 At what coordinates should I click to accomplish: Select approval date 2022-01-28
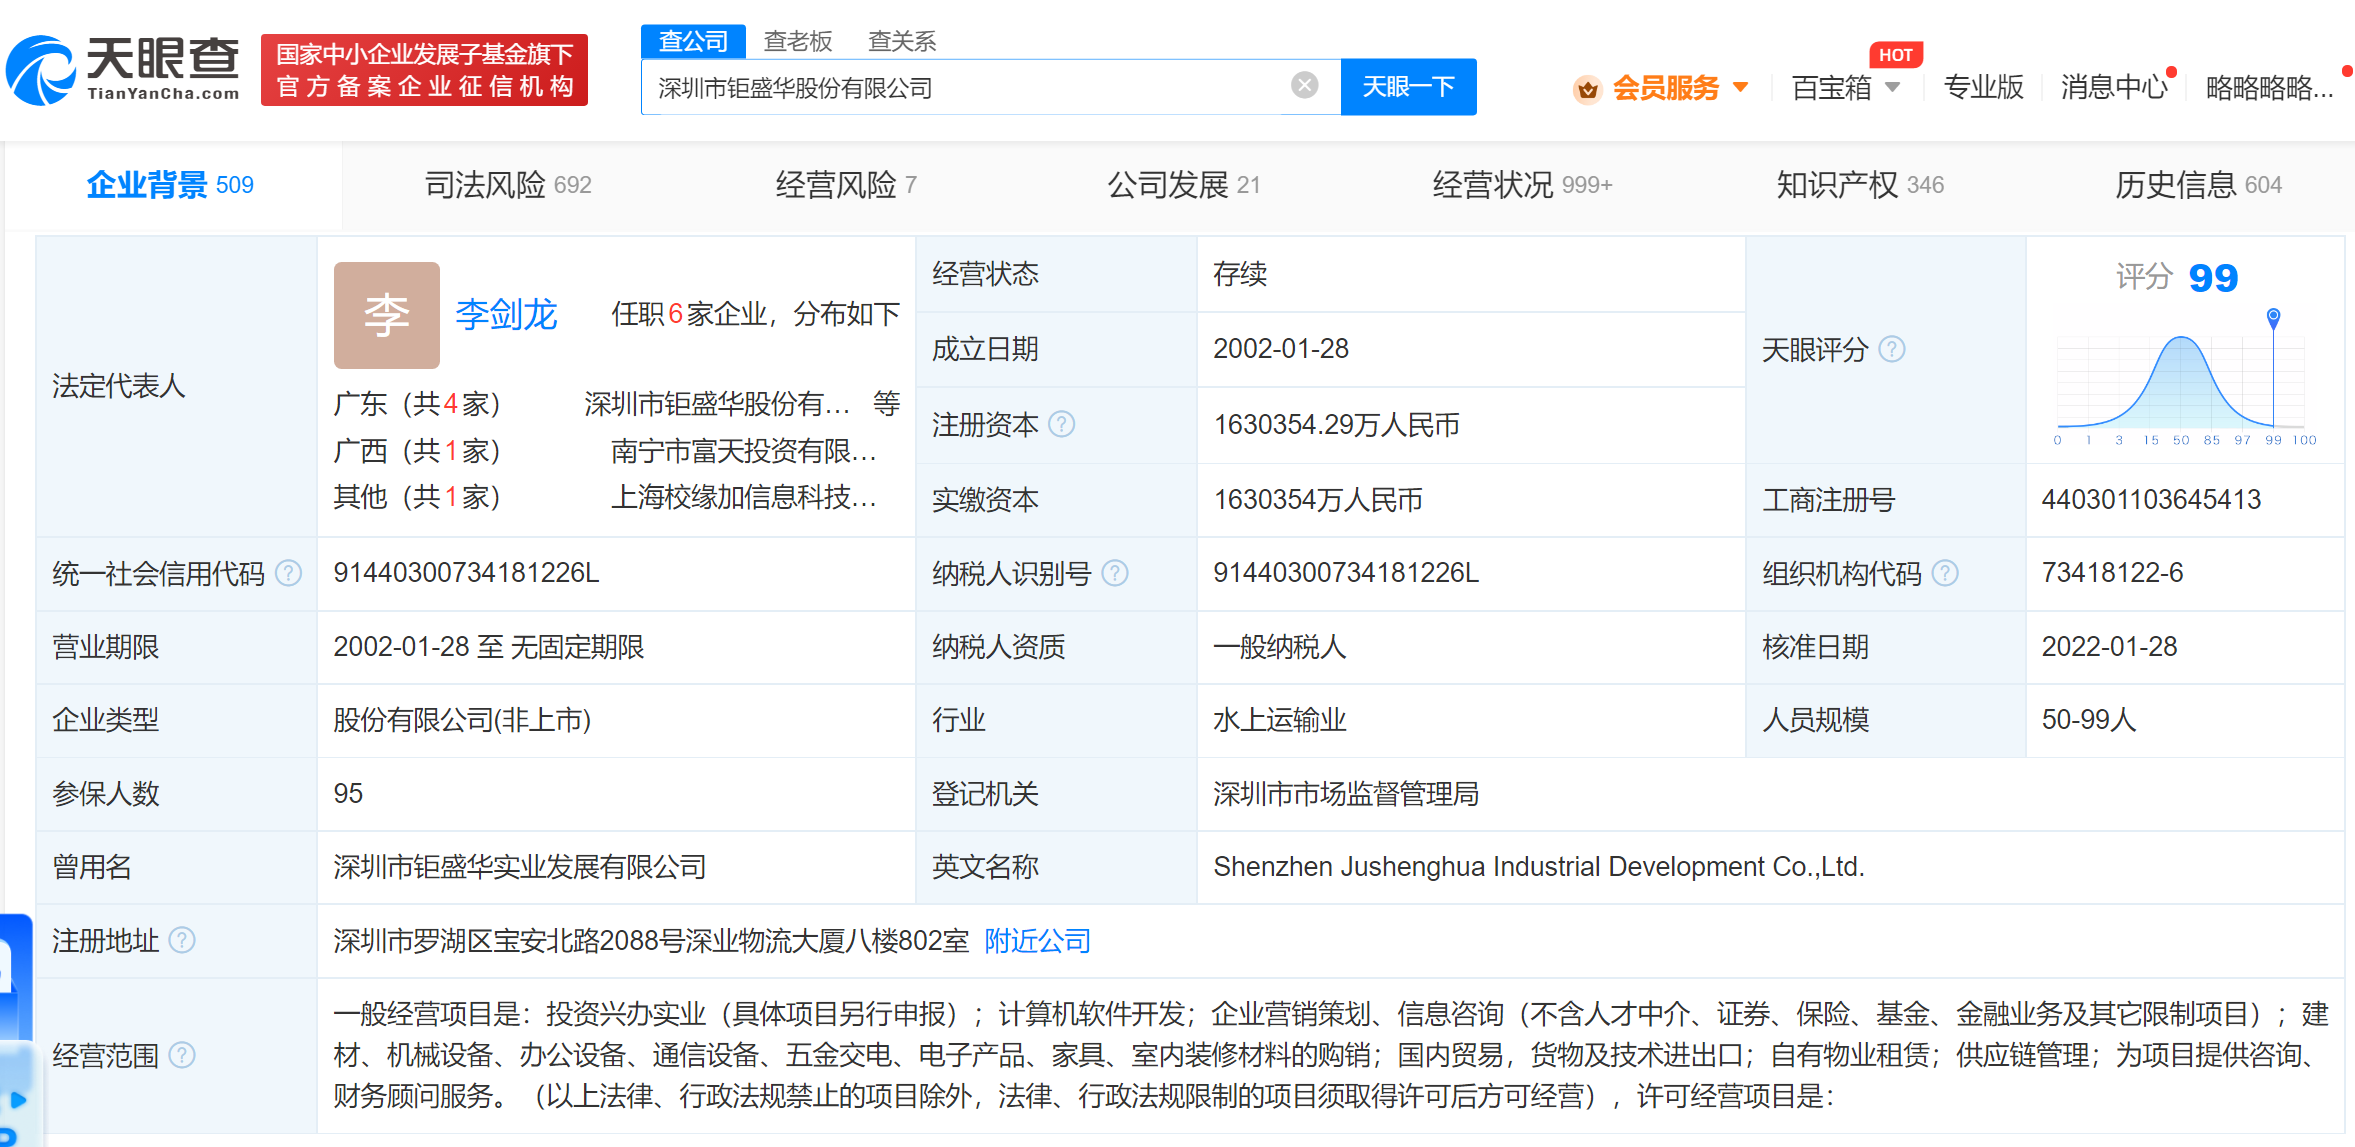[x=2109, y=647]
